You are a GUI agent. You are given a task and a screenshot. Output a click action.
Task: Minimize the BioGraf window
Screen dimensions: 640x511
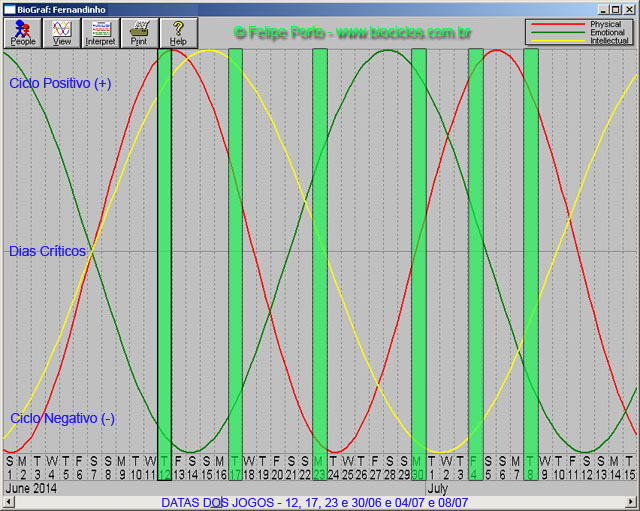(x=604, y=9)
